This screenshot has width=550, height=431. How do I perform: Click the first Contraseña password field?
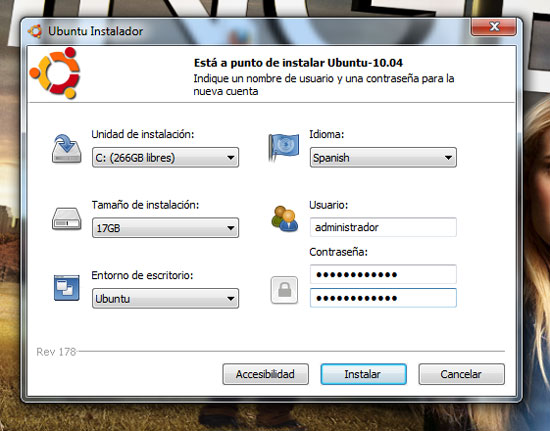coord(383,274)
